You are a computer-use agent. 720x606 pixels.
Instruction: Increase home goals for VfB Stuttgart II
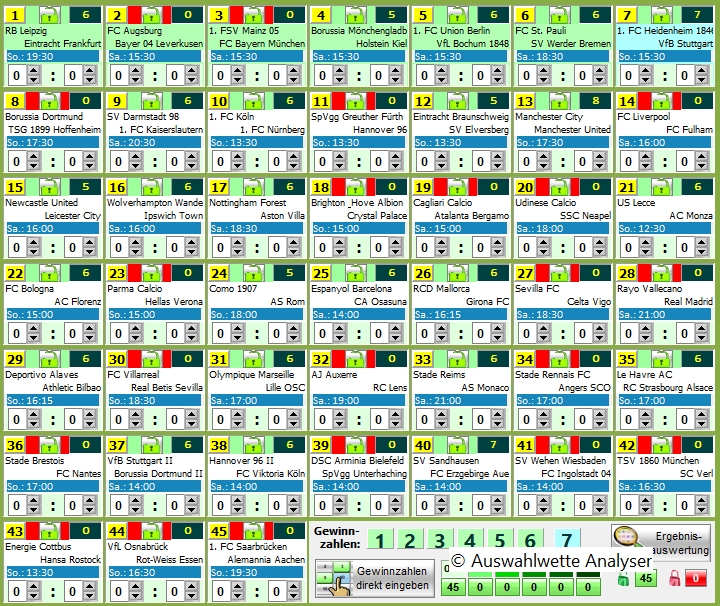[x=135, y=500]
